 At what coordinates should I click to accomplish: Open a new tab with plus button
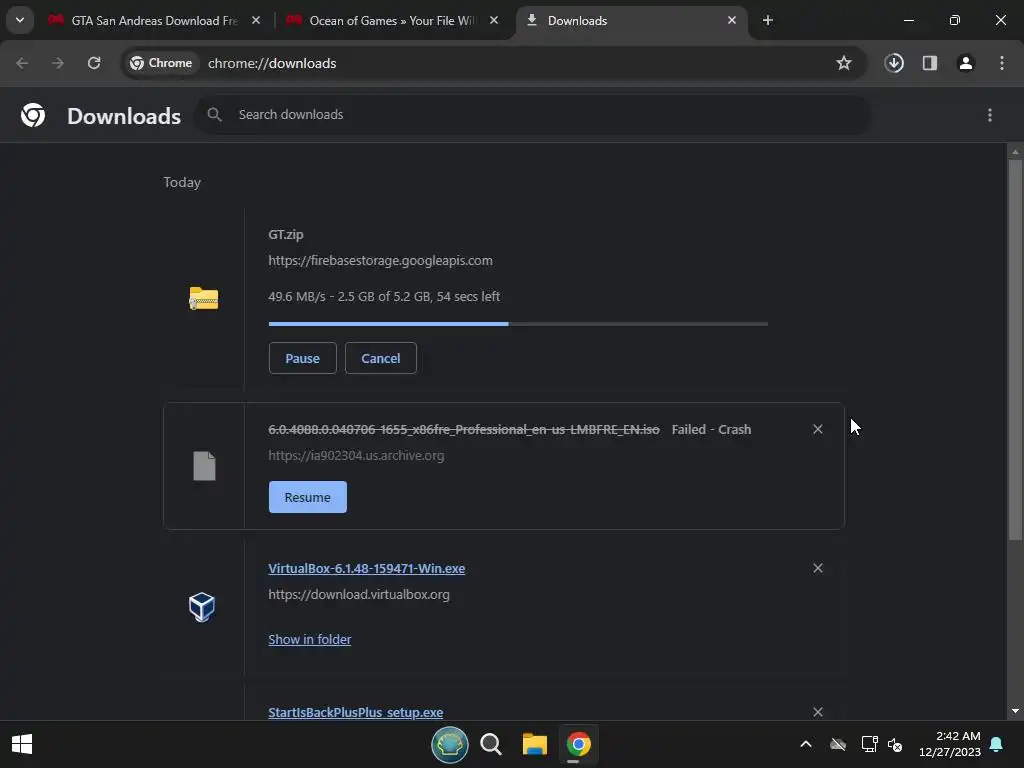tap(768, 20)
